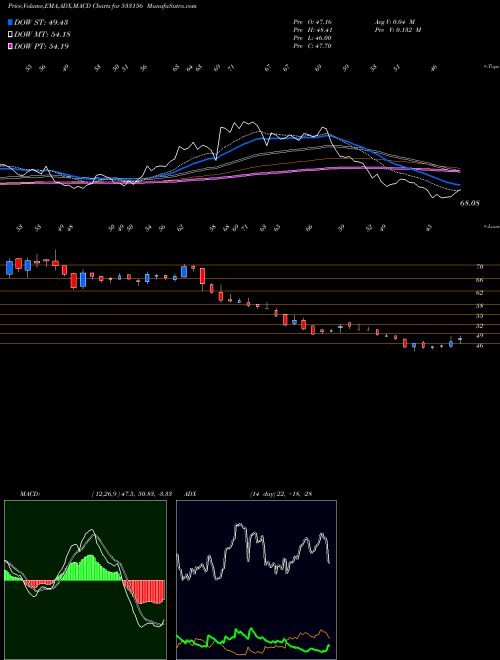500x660 pixels.
Task: Click the 'Pre C: 47.70' value
Action: pos(312,46)
